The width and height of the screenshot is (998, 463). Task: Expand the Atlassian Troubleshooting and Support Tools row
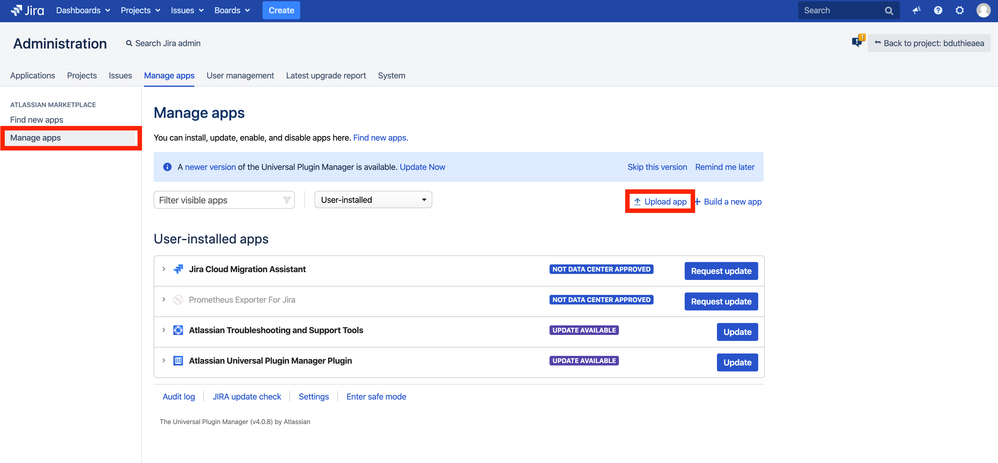tap(164, 331)
